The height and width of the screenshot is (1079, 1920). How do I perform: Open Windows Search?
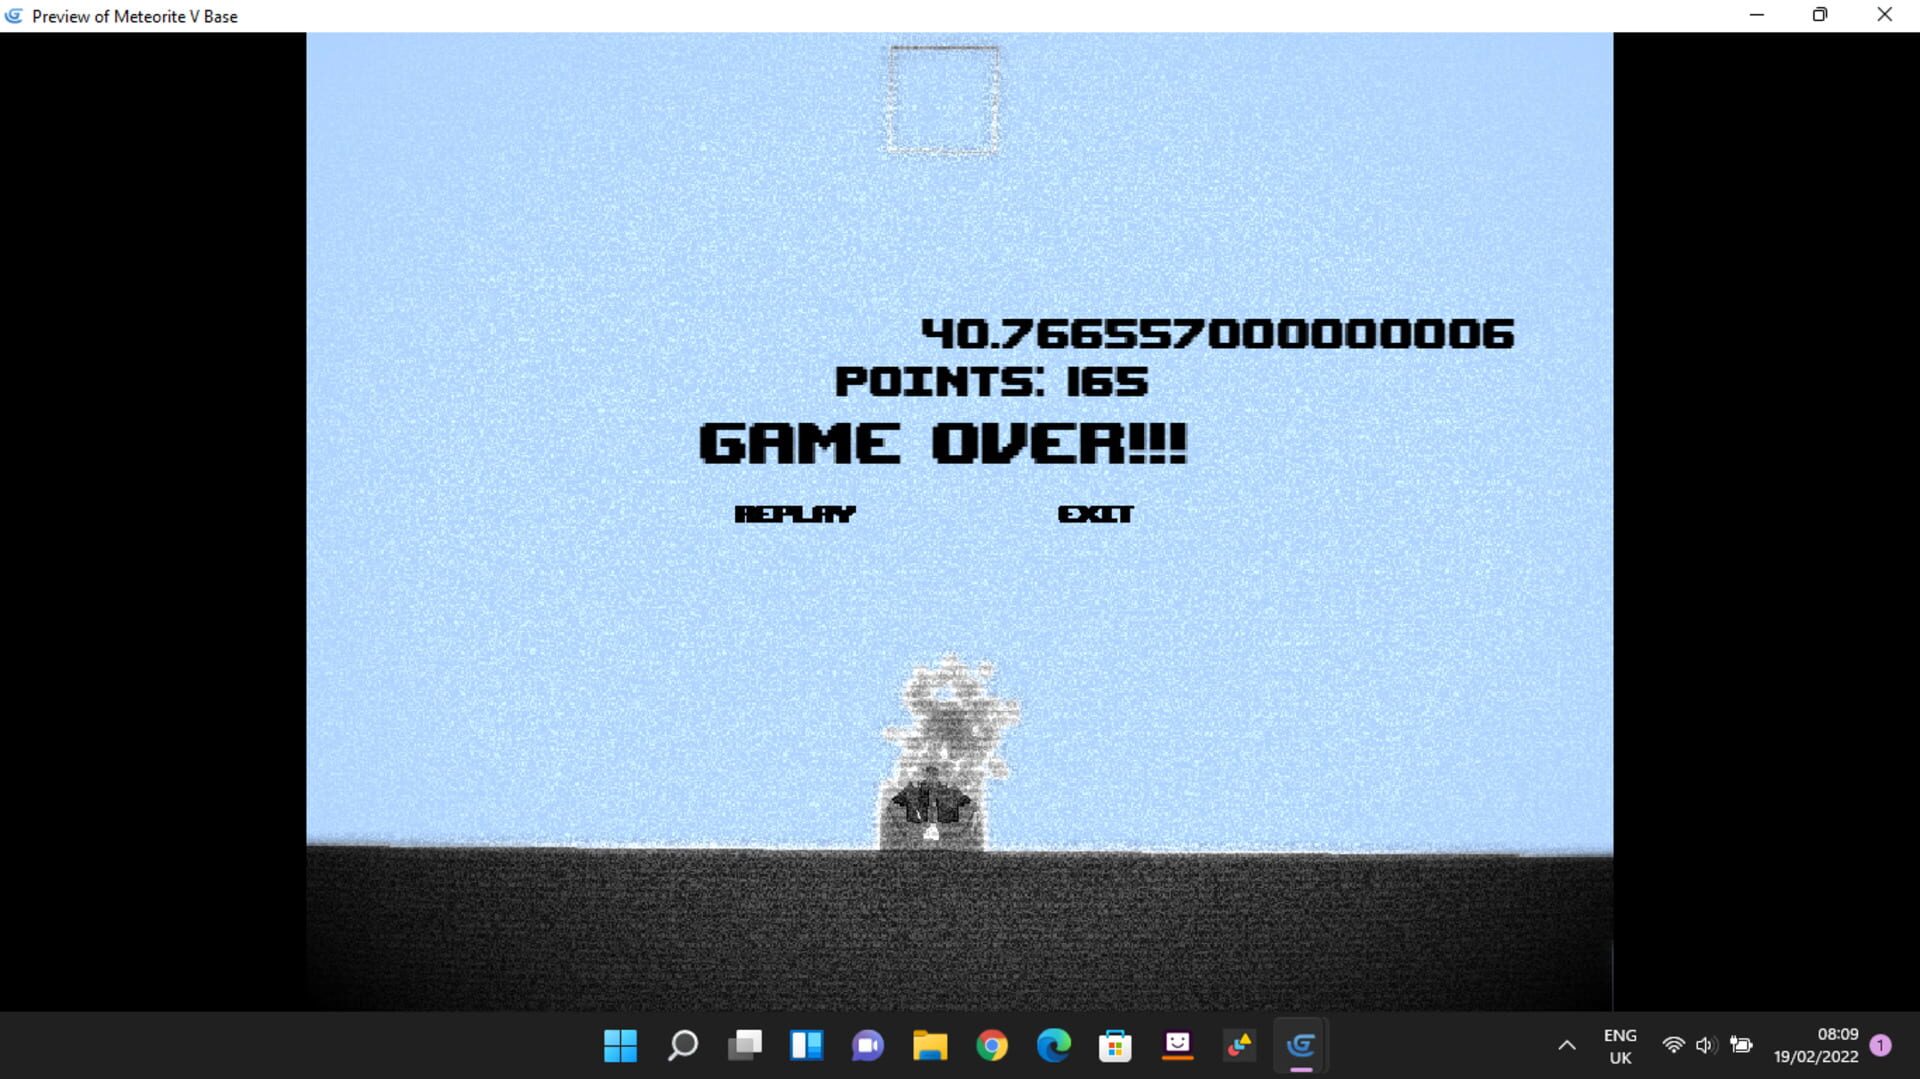click(682, 1046)
